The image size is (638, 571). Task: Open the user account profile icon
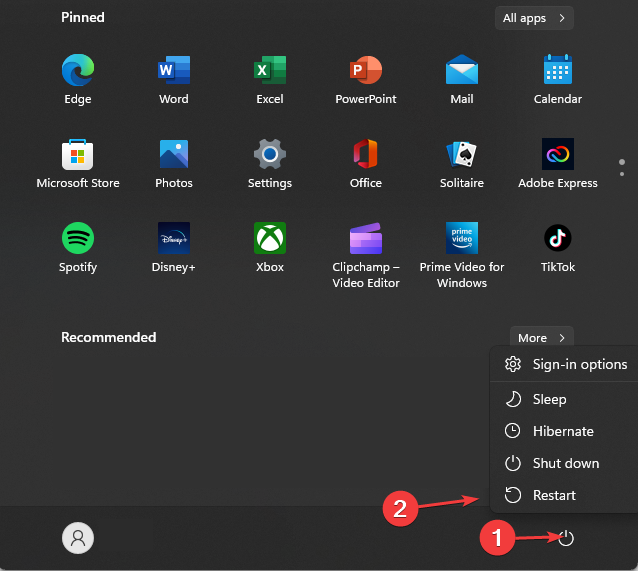[x=78, y=538]
